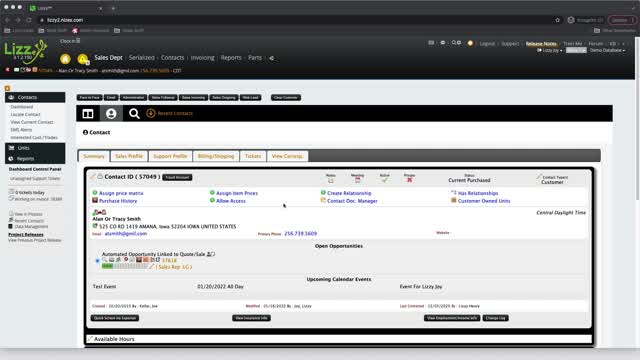Screen dimensions: 640x360
Task: Click the round orange status icon near Logout
Action: pos(470,43)
